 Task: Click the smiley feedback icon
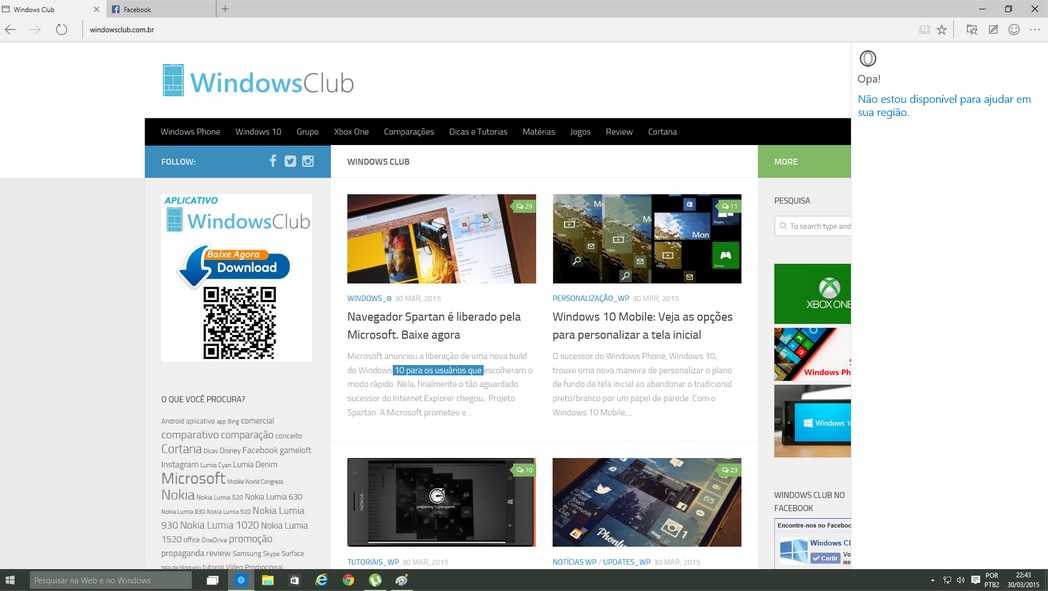pyautogui.click(x=1014, y=30)
